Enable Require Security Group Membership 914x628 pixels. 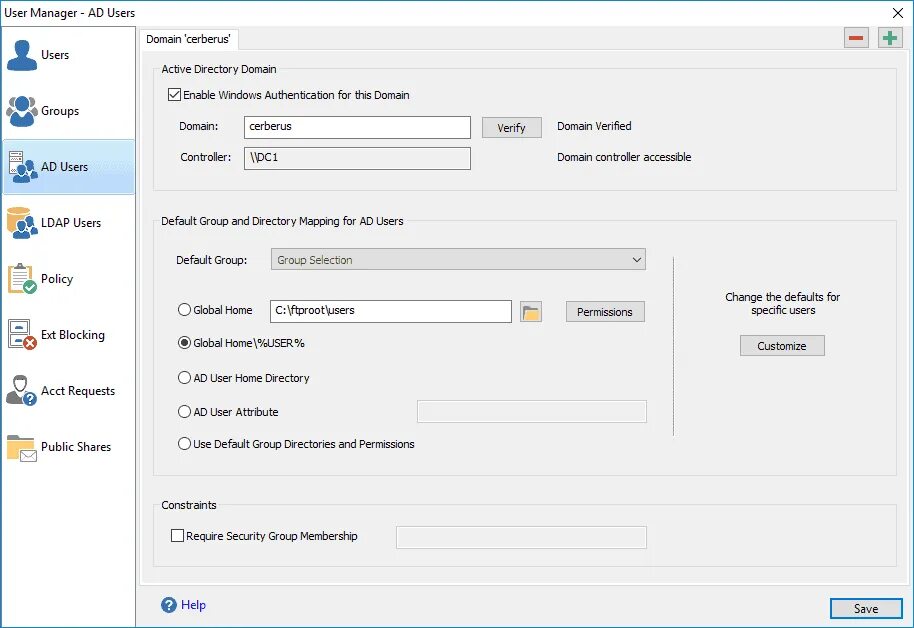coord(177,535)
